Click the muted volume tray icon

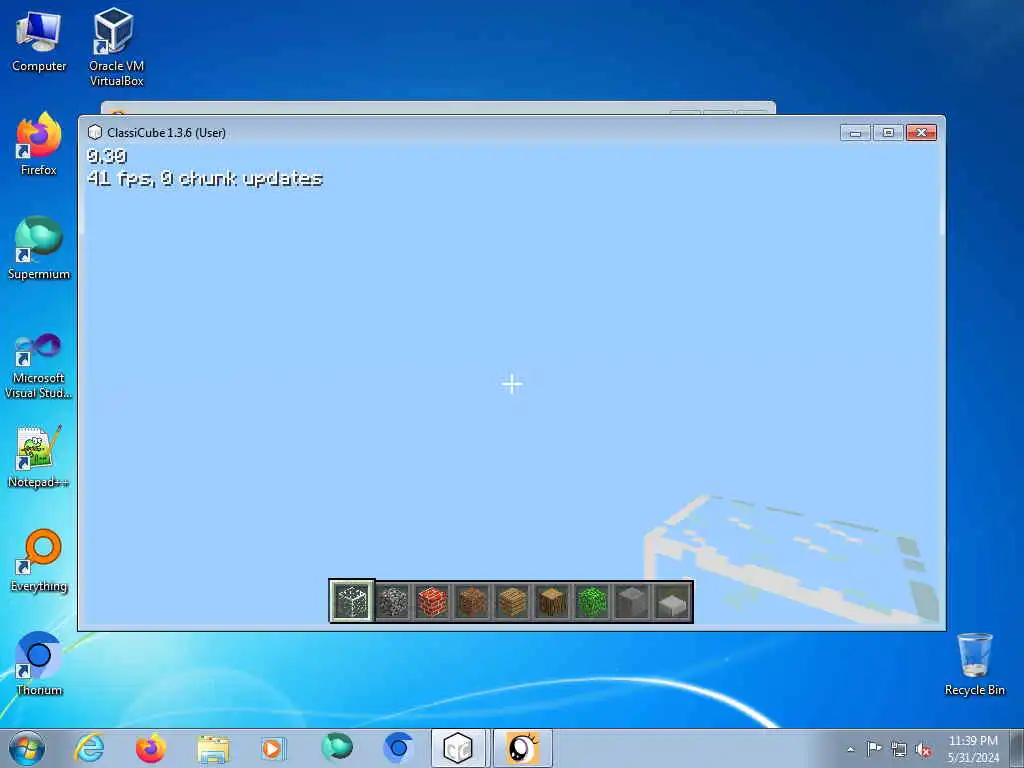point(923,750)
